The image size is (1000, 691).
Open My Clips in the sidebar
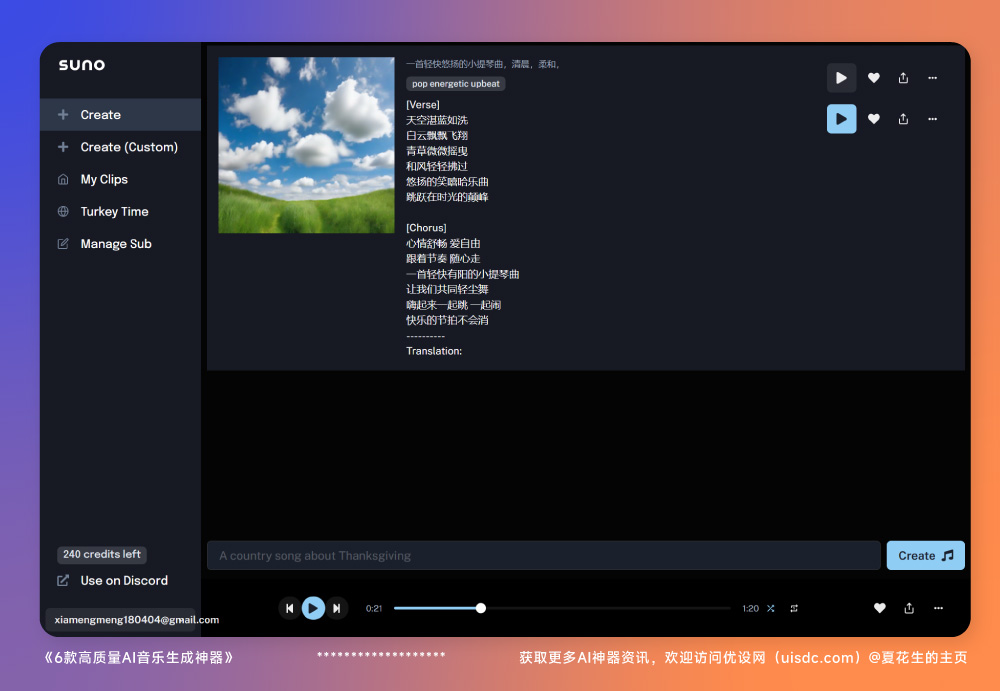pyautogui.click(x=104, y=180)
